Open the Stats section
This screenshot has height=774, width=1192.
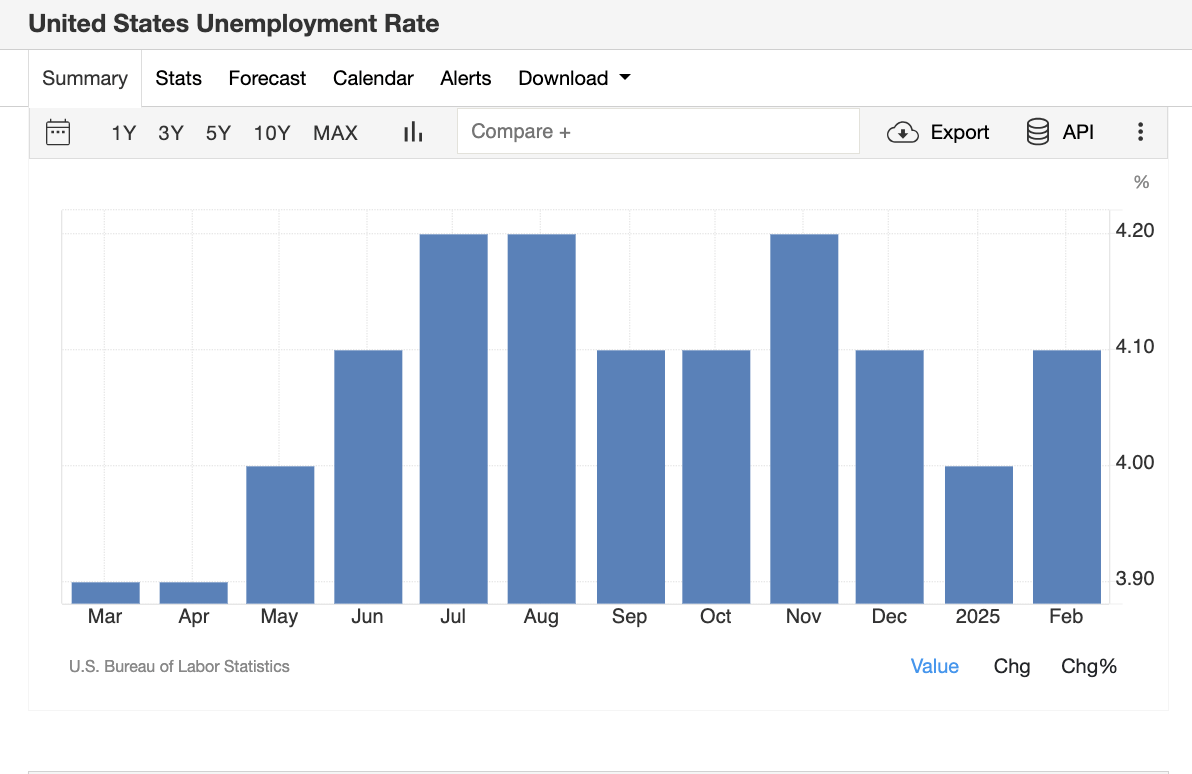[x=178, y=78]
